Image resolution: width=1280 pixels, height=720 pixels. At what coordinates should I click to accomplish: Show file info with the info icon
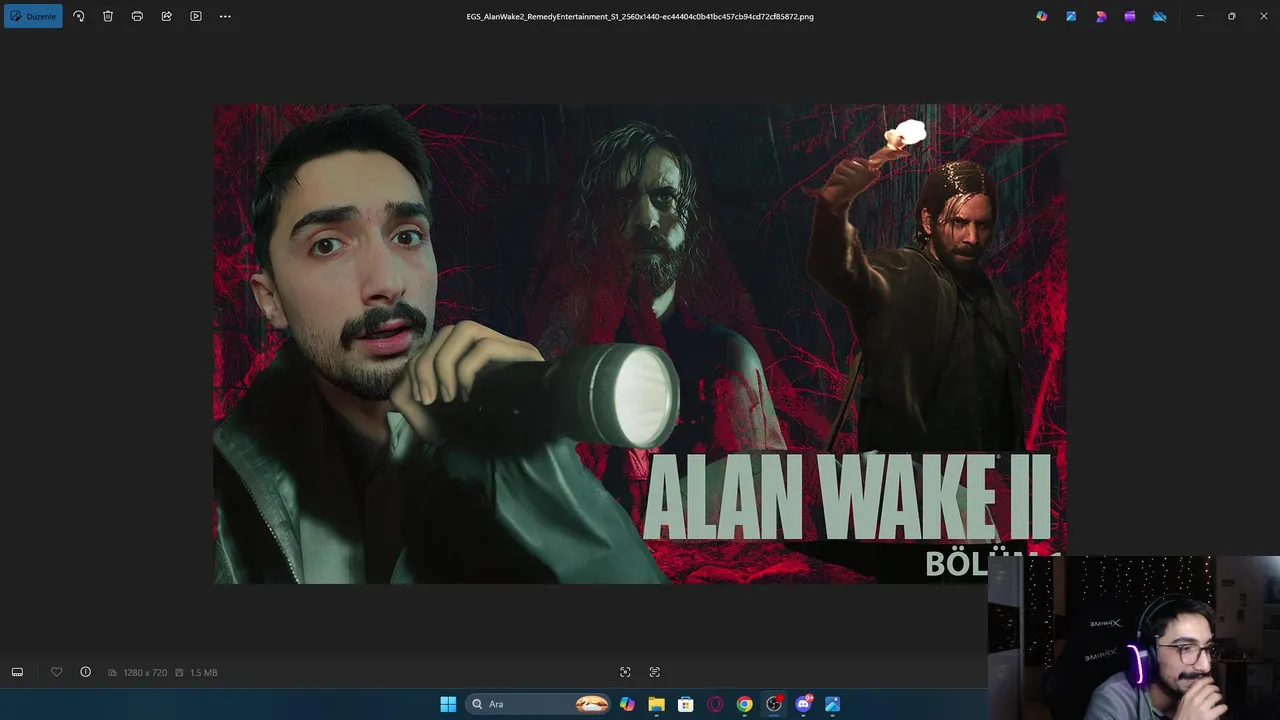coord(85,672)
